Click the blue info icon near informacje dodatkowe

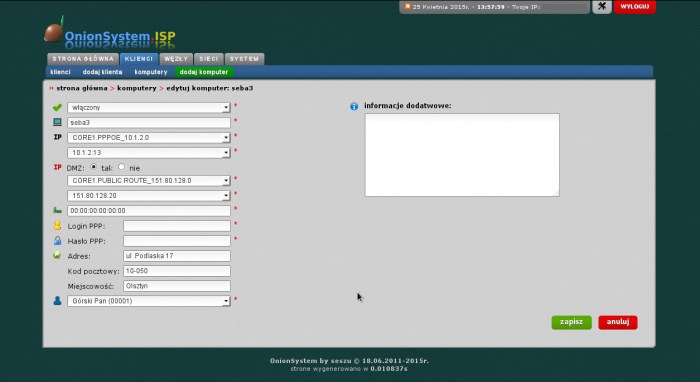click(x=354, y=106)
